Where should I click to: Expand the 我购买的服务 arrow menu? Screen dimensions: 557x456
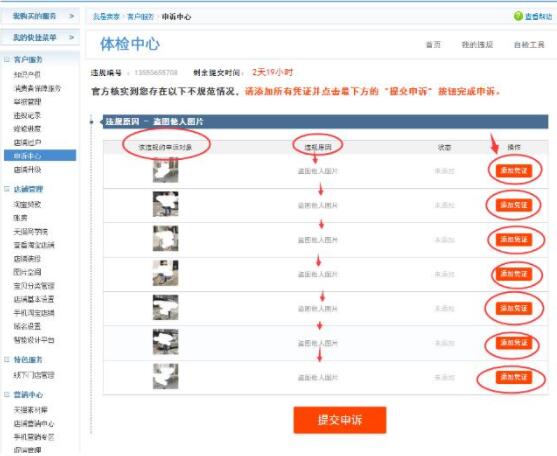click(x=71, y=16)
